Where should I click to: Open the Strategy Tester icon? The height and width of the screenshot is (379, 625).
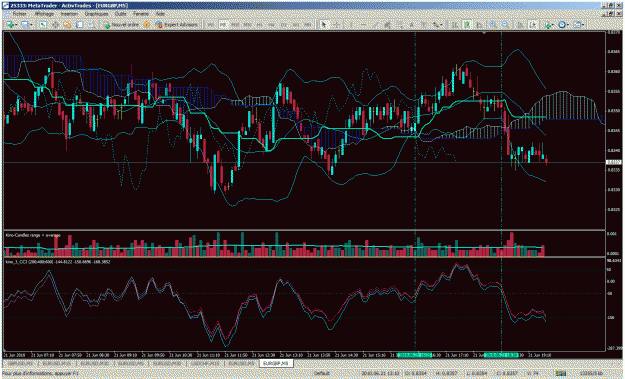(91, 25)
